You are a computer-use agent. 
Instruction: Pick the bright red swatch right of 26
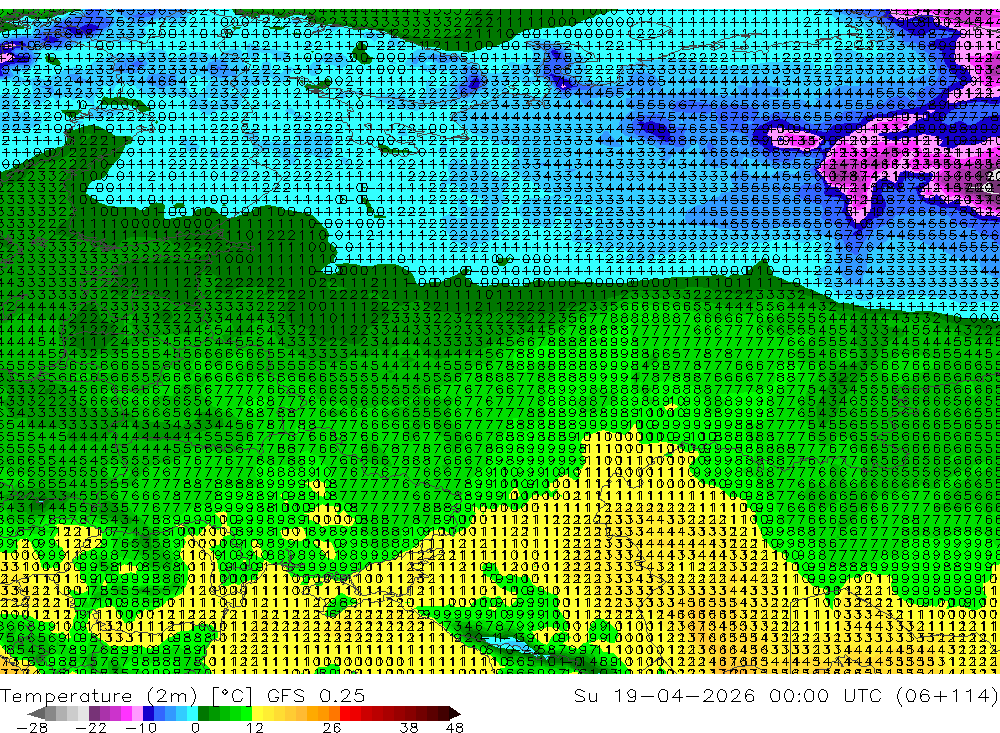coord(345,713)
